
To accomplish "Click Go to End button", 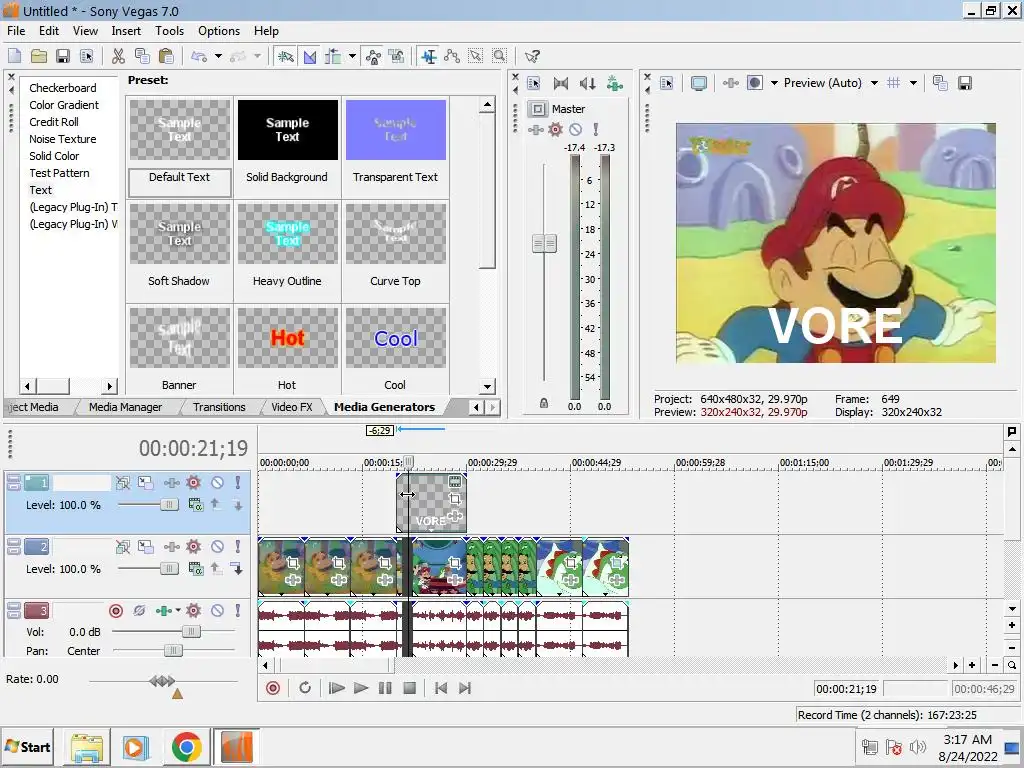I will (464, 688).
